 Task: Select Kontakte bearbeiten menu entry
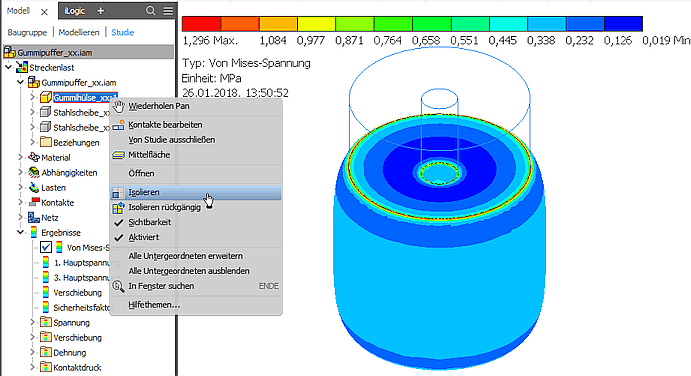[x=165, y=125]
